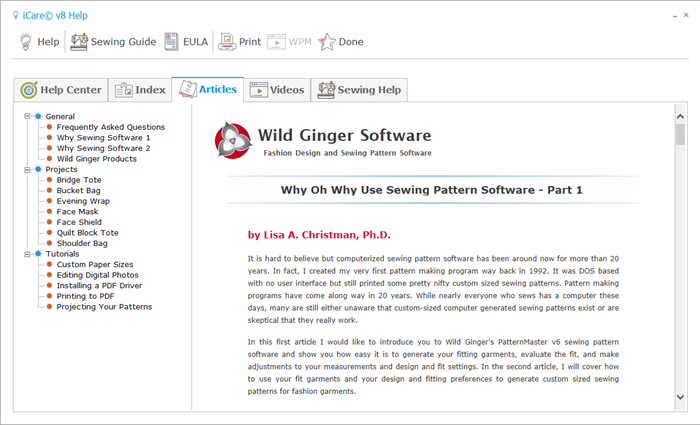The height and width of the screenshot is (425, 700).
Task: Switch to the Videos tab
Action: pos(277,90)
